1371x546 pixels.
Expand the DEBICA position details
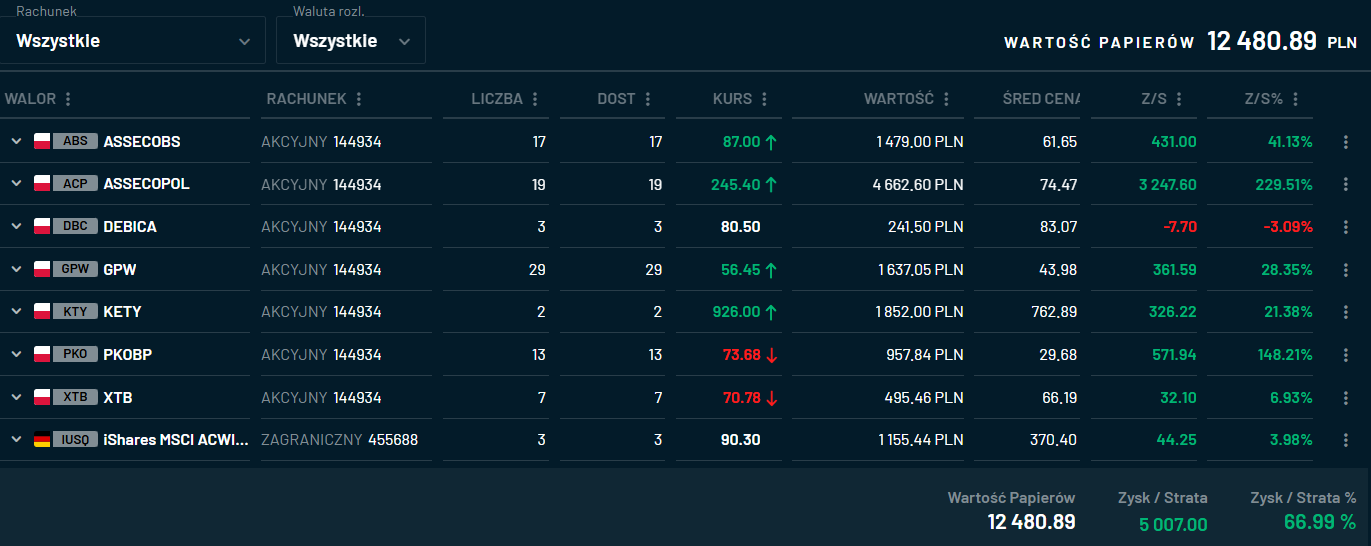point(16,227)
